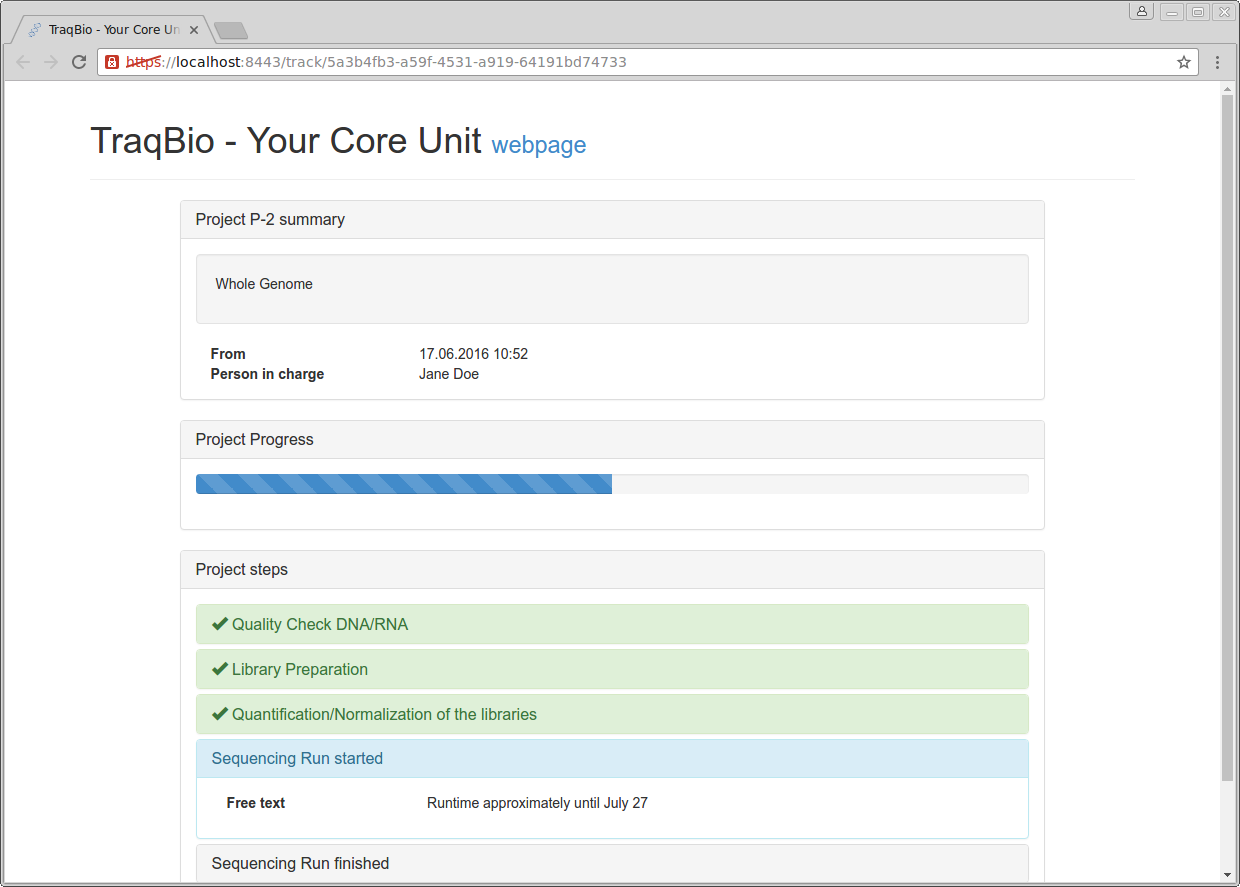Open the webpage link in header
The height and width of the screenshot is (887, 1240).
[538, 145]
